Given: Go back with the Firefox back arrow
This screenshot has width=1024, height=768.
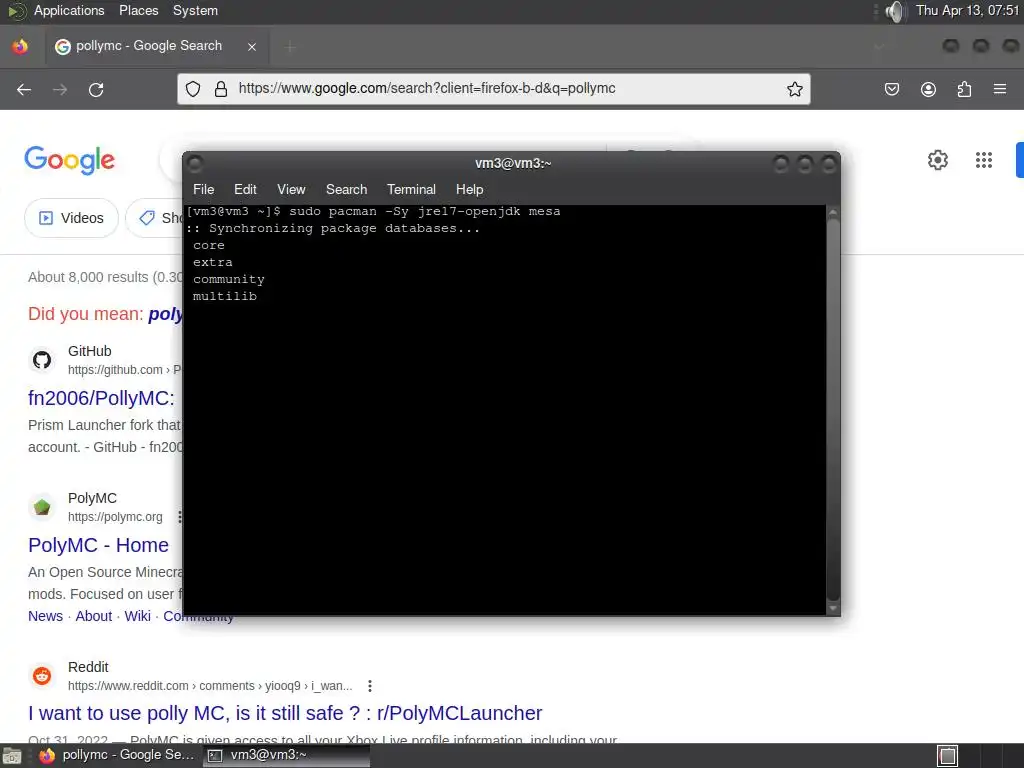Looking at the screenshot, I should pyautogui.click(x=24, y=89).
